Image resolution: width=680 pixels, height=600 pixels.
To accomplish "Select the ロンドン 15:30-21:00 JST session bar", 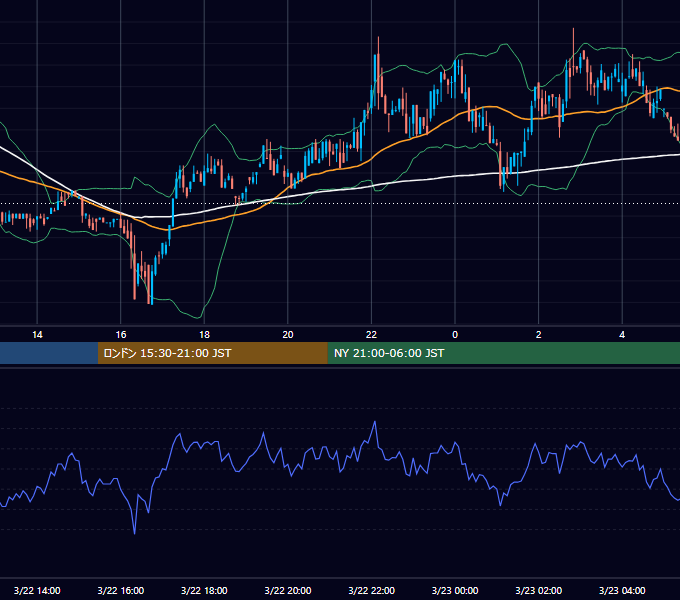I will pyautogui.click(x=212, y=353).
